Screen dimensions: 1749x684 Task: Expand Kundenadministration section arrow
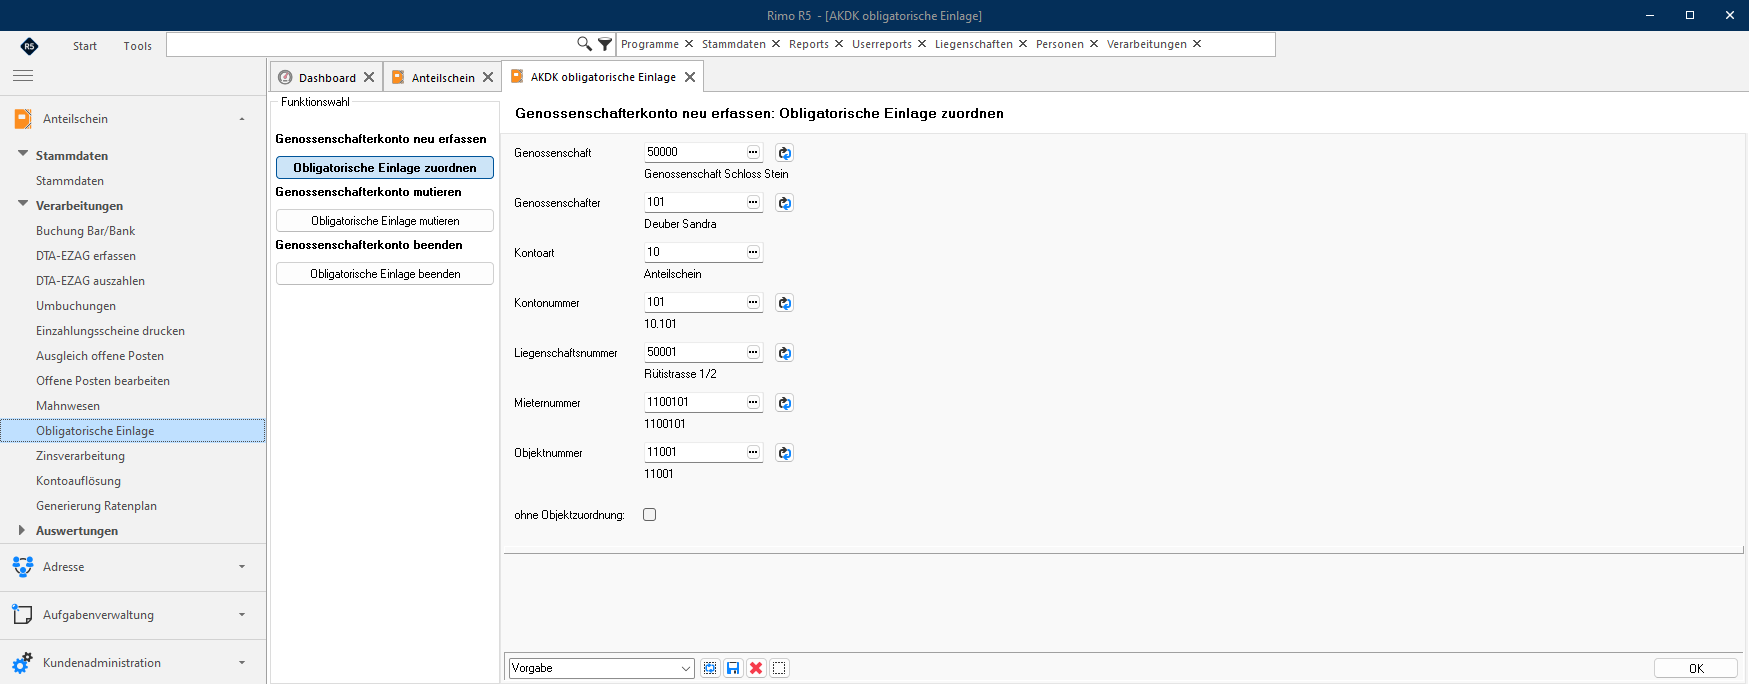pyautogui.click(x=242, y=663)
